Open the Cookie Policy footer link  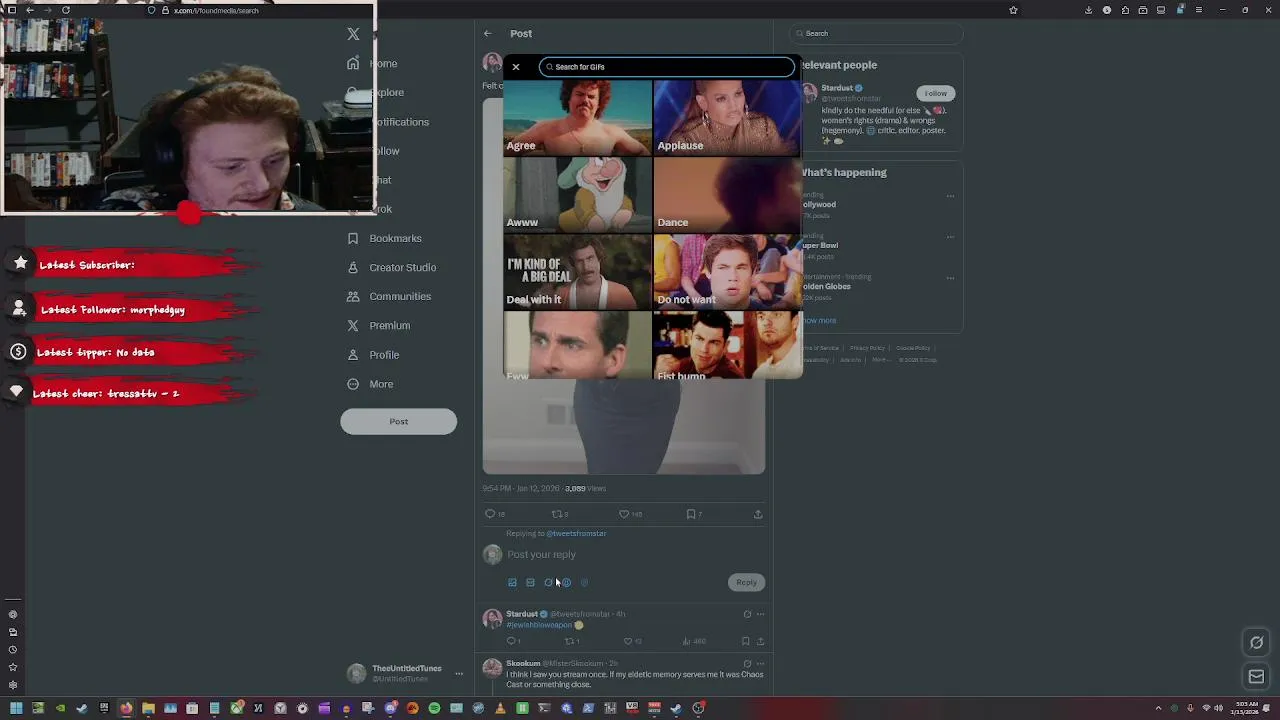[x=913, y=348]
